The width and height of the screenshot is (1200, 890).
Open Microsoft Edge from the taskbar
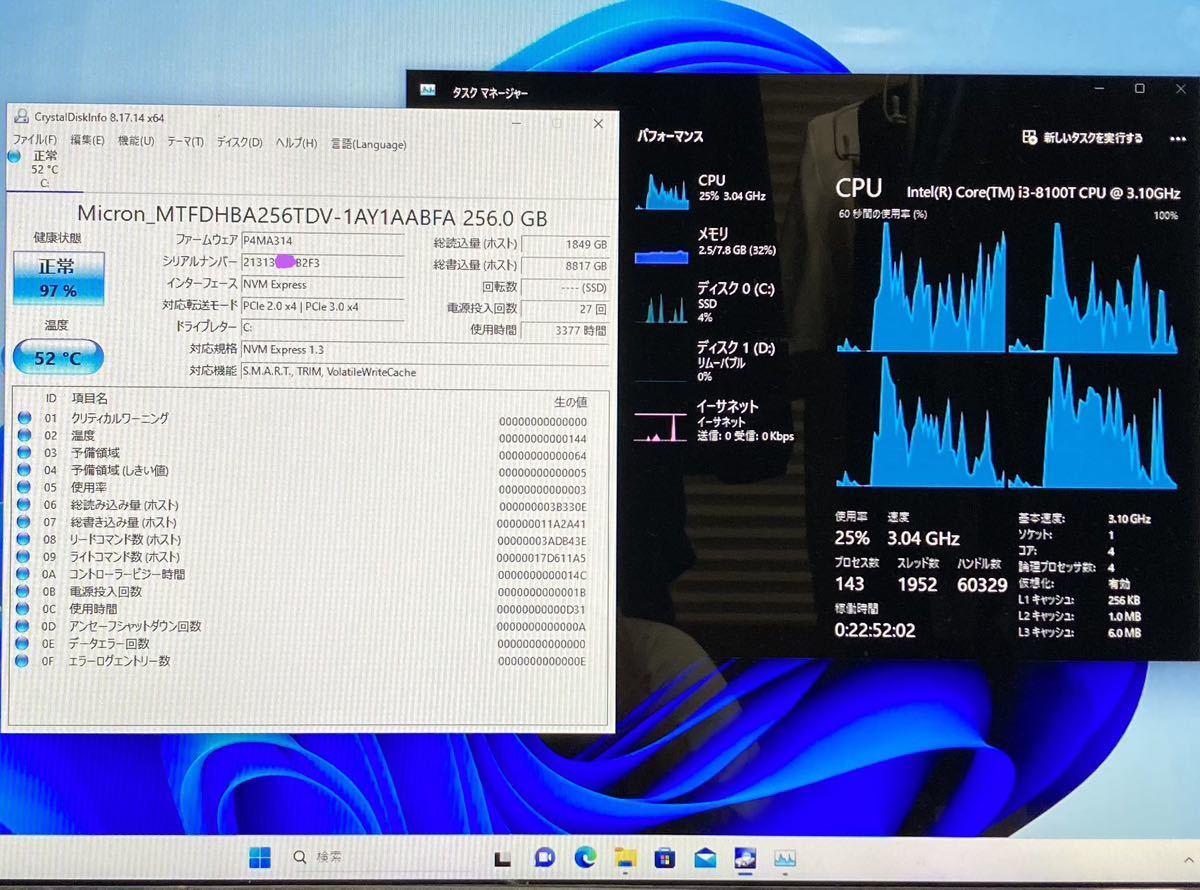tap(585, 857)
